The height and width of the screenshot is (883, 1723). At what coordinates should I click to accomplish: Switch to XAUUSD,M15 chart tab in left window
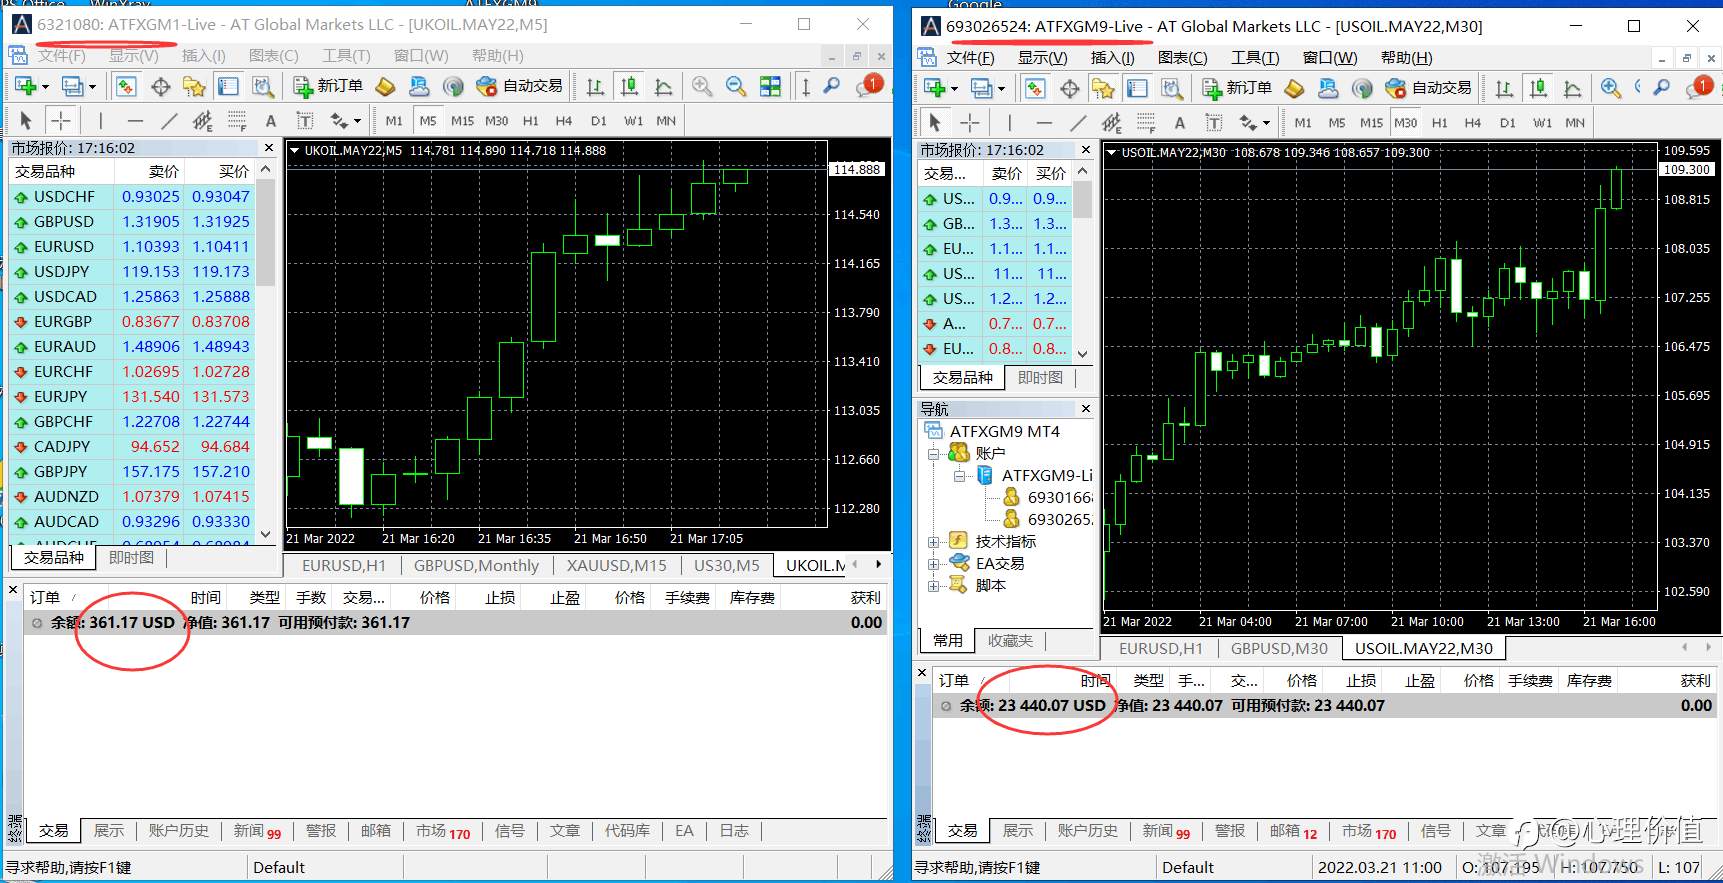pos(616,566)
